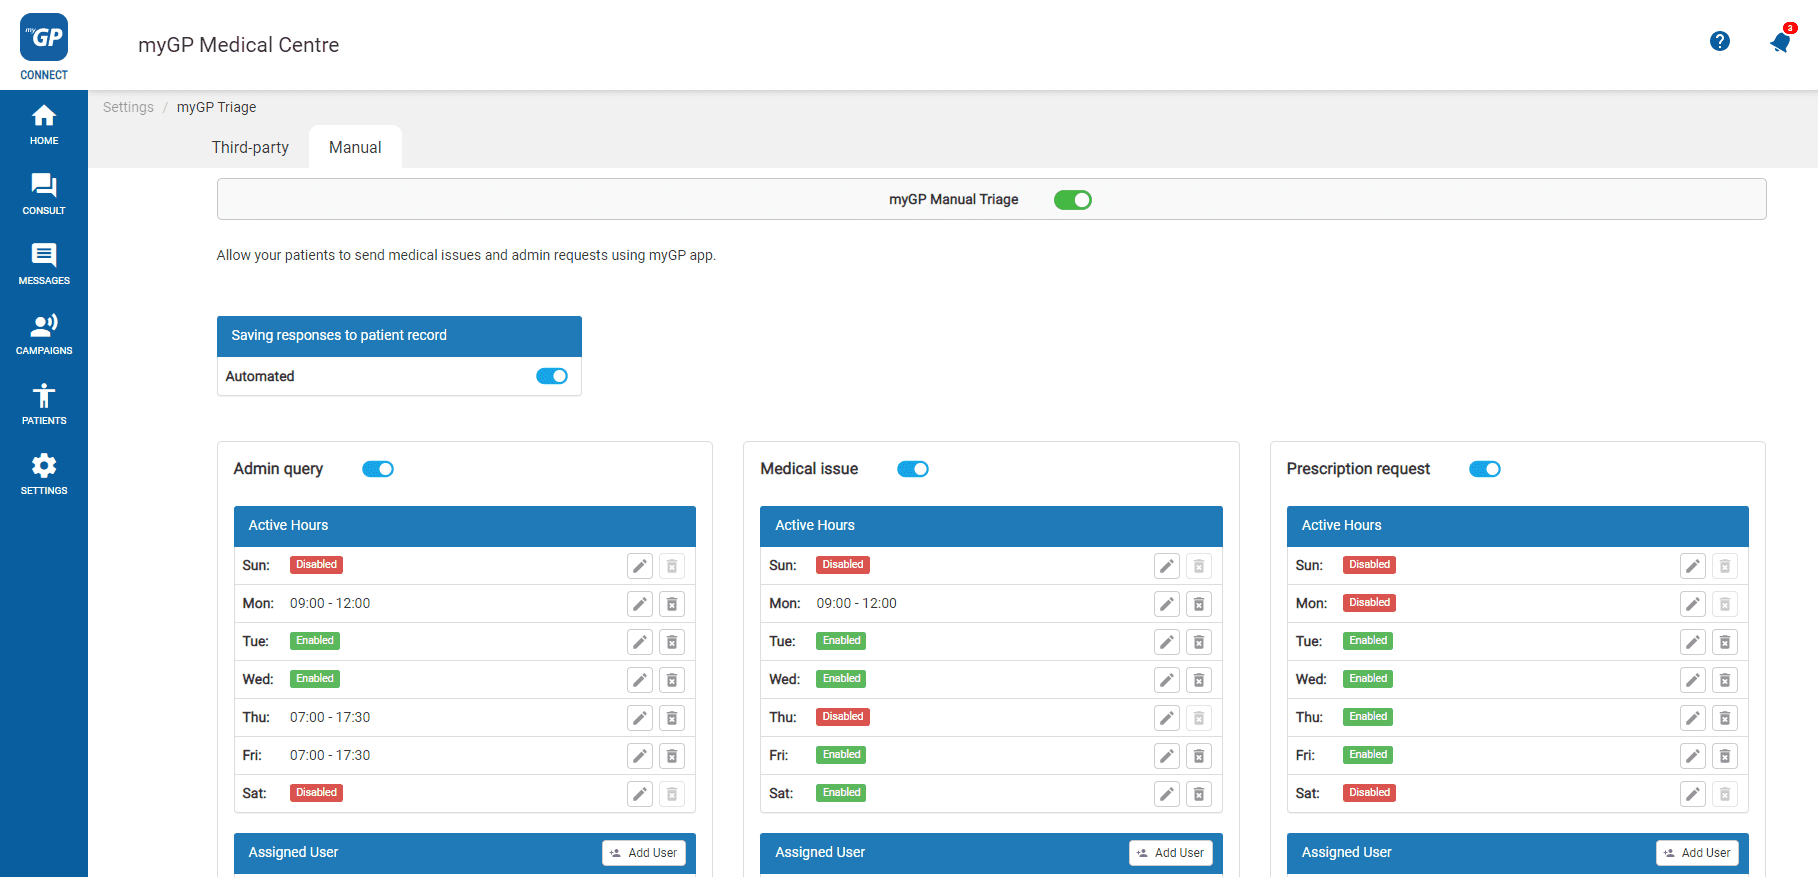Edit Medical issue Thursday hours

[1167, 718]
